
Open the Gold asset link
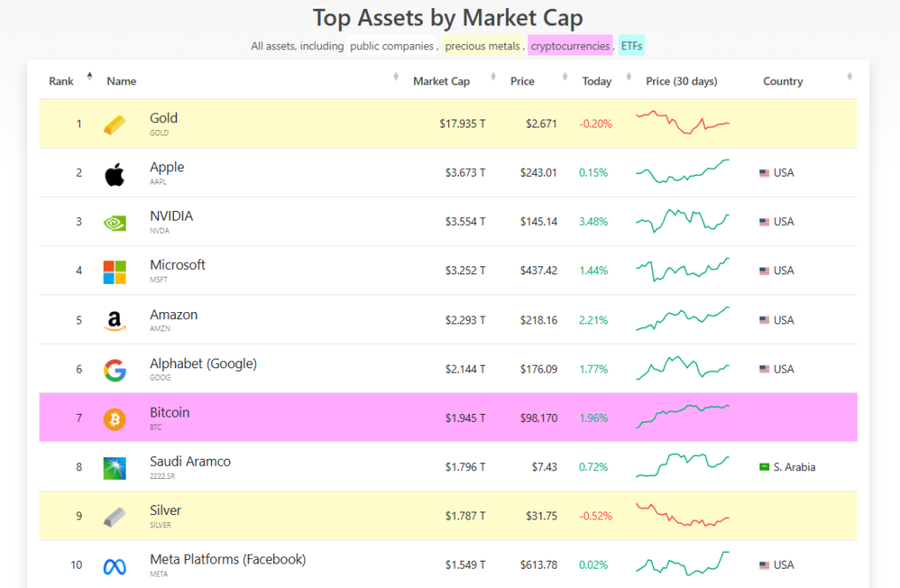pos(164,118)
